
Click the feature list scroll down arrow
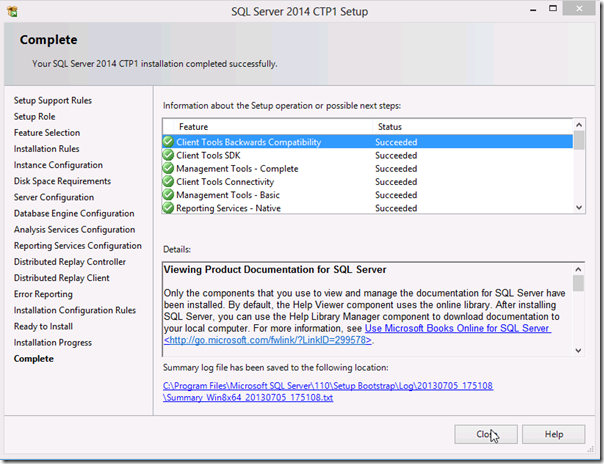point(579,207)
